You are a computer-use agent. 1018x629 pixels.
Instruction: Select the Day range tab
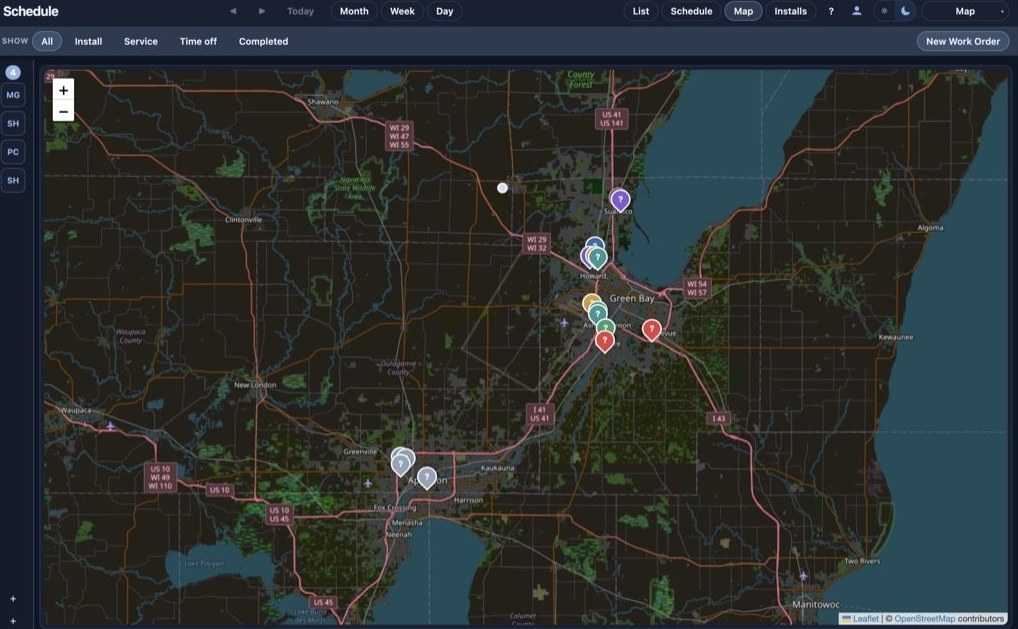pos(445,11)
